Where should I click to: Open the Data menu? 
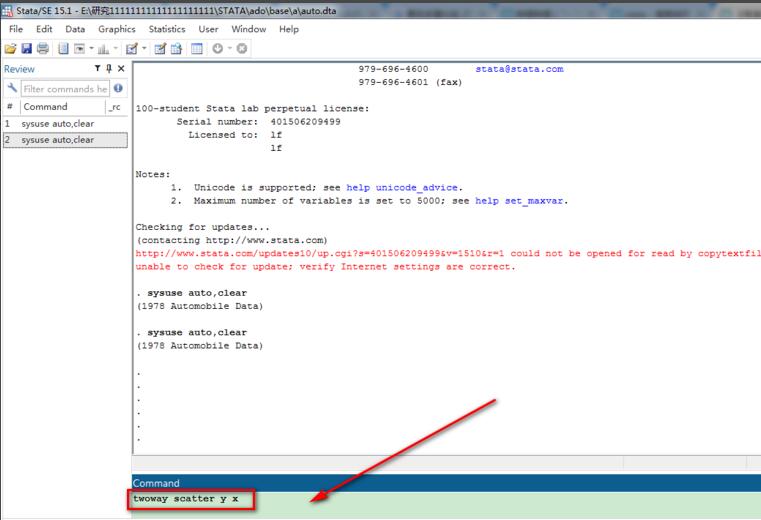click(75, 29)
